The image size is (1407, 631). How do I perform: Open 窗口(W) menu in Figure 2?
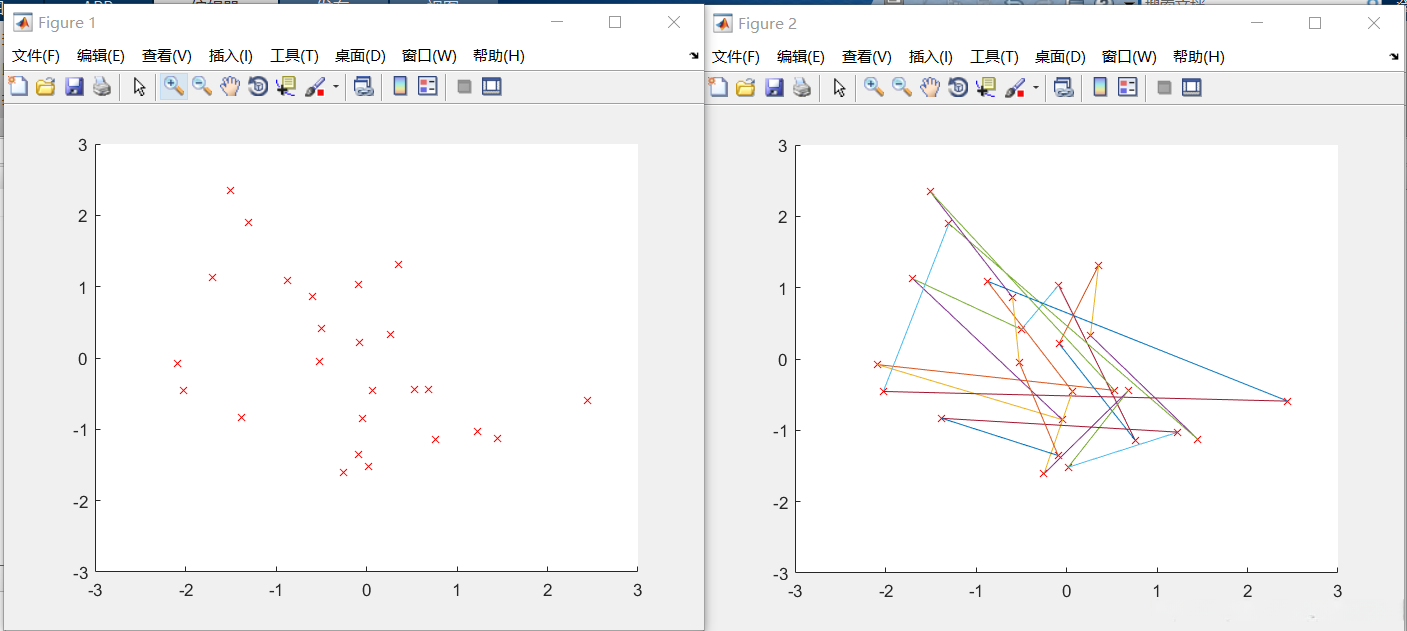click(1129, 57)
